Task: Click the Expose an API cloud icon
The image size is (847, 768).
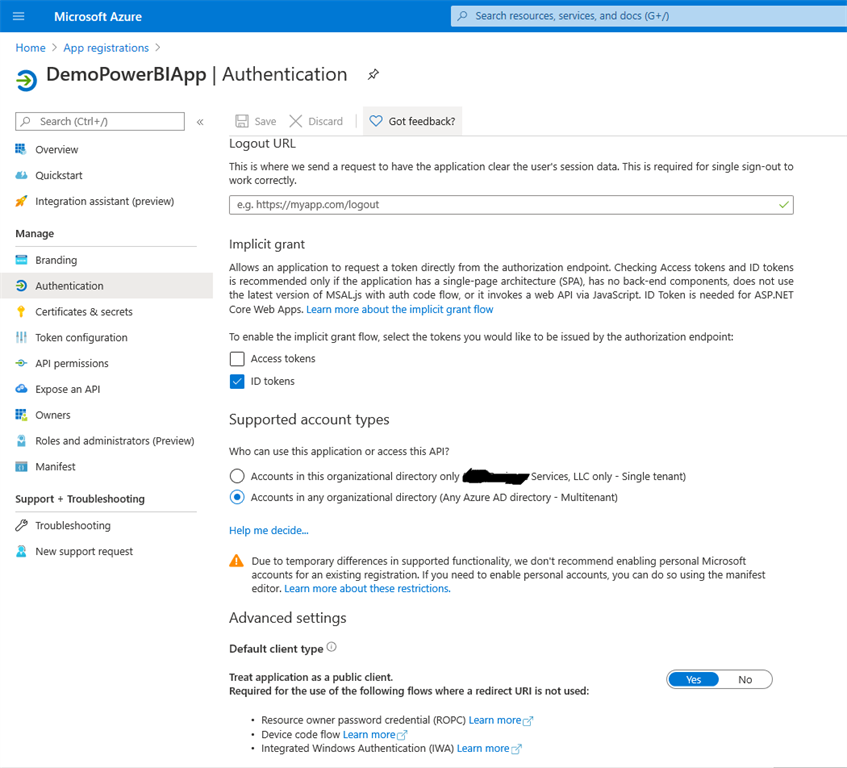Action: pos(21,389)
